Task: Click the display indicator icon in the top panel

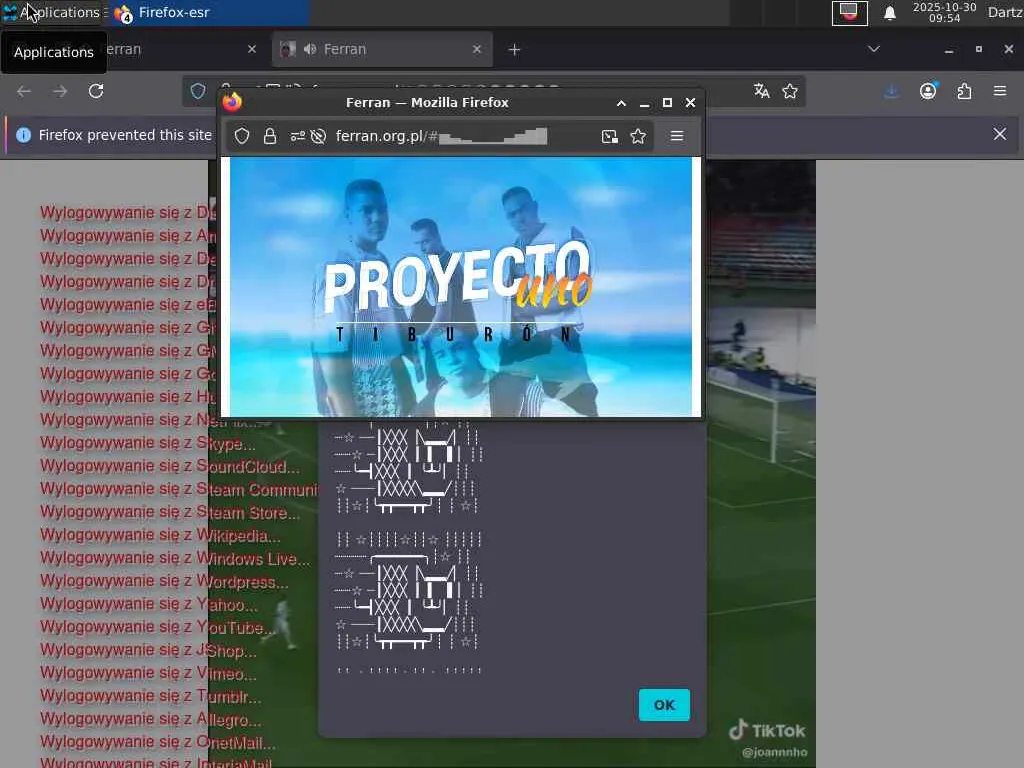Action: 850,12
